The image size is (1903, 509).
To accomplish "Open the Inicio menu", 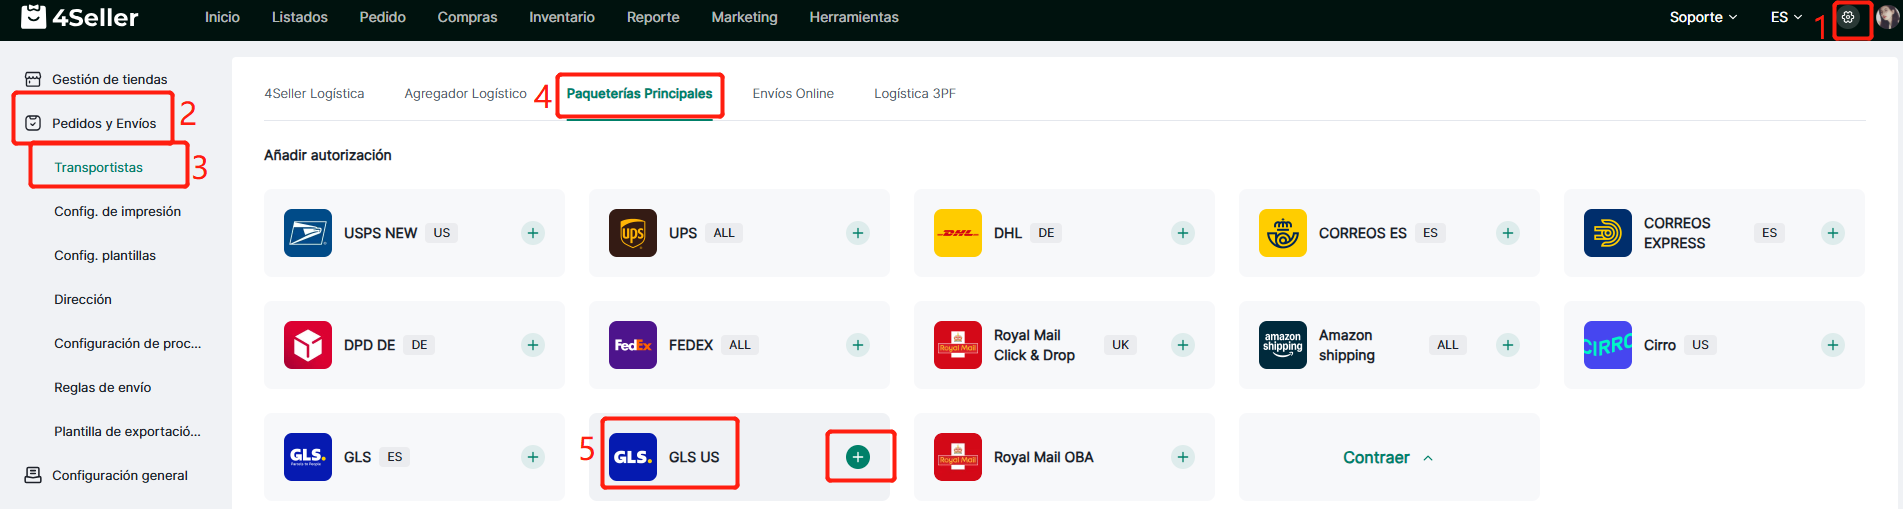I will pyautogui.click(x=222, y=17).
